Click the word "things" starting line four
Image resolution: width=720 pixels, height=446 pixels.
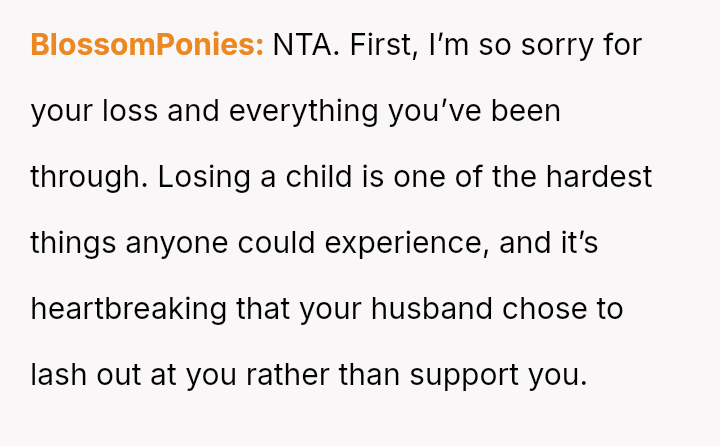[x=73, y=243]
